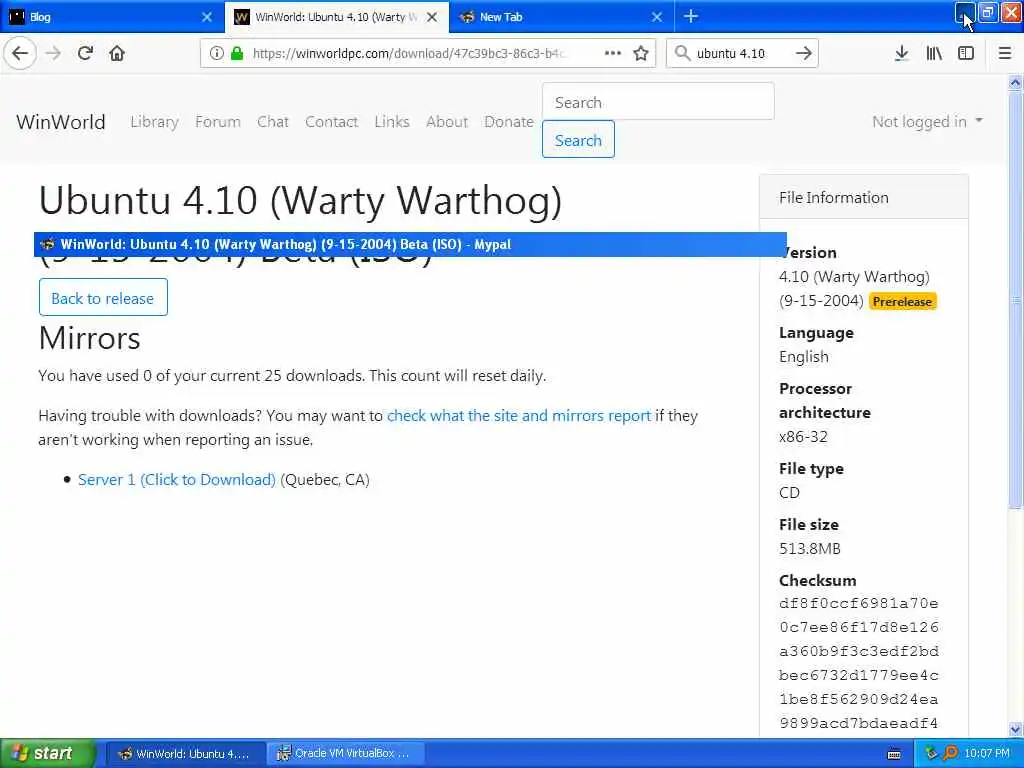
Task: Click the Prerelease badge
Action: point(903,301)
